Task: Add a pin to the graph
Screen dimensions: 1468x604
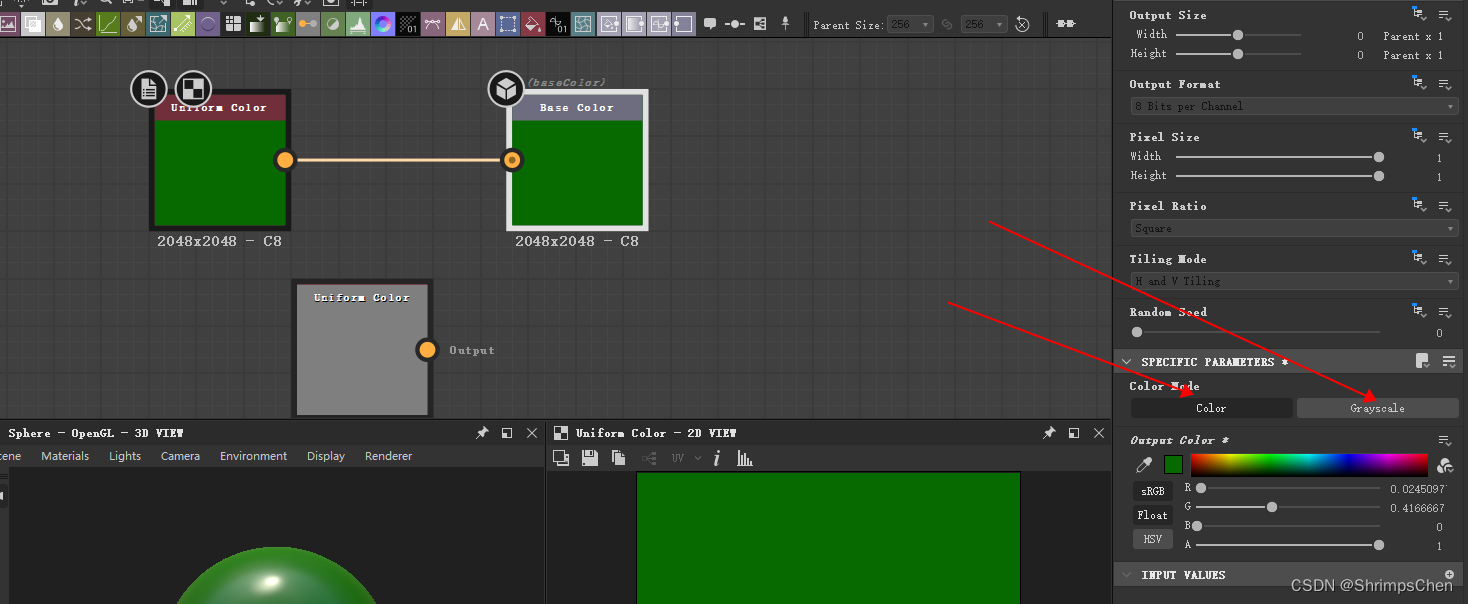Action: 785,23
